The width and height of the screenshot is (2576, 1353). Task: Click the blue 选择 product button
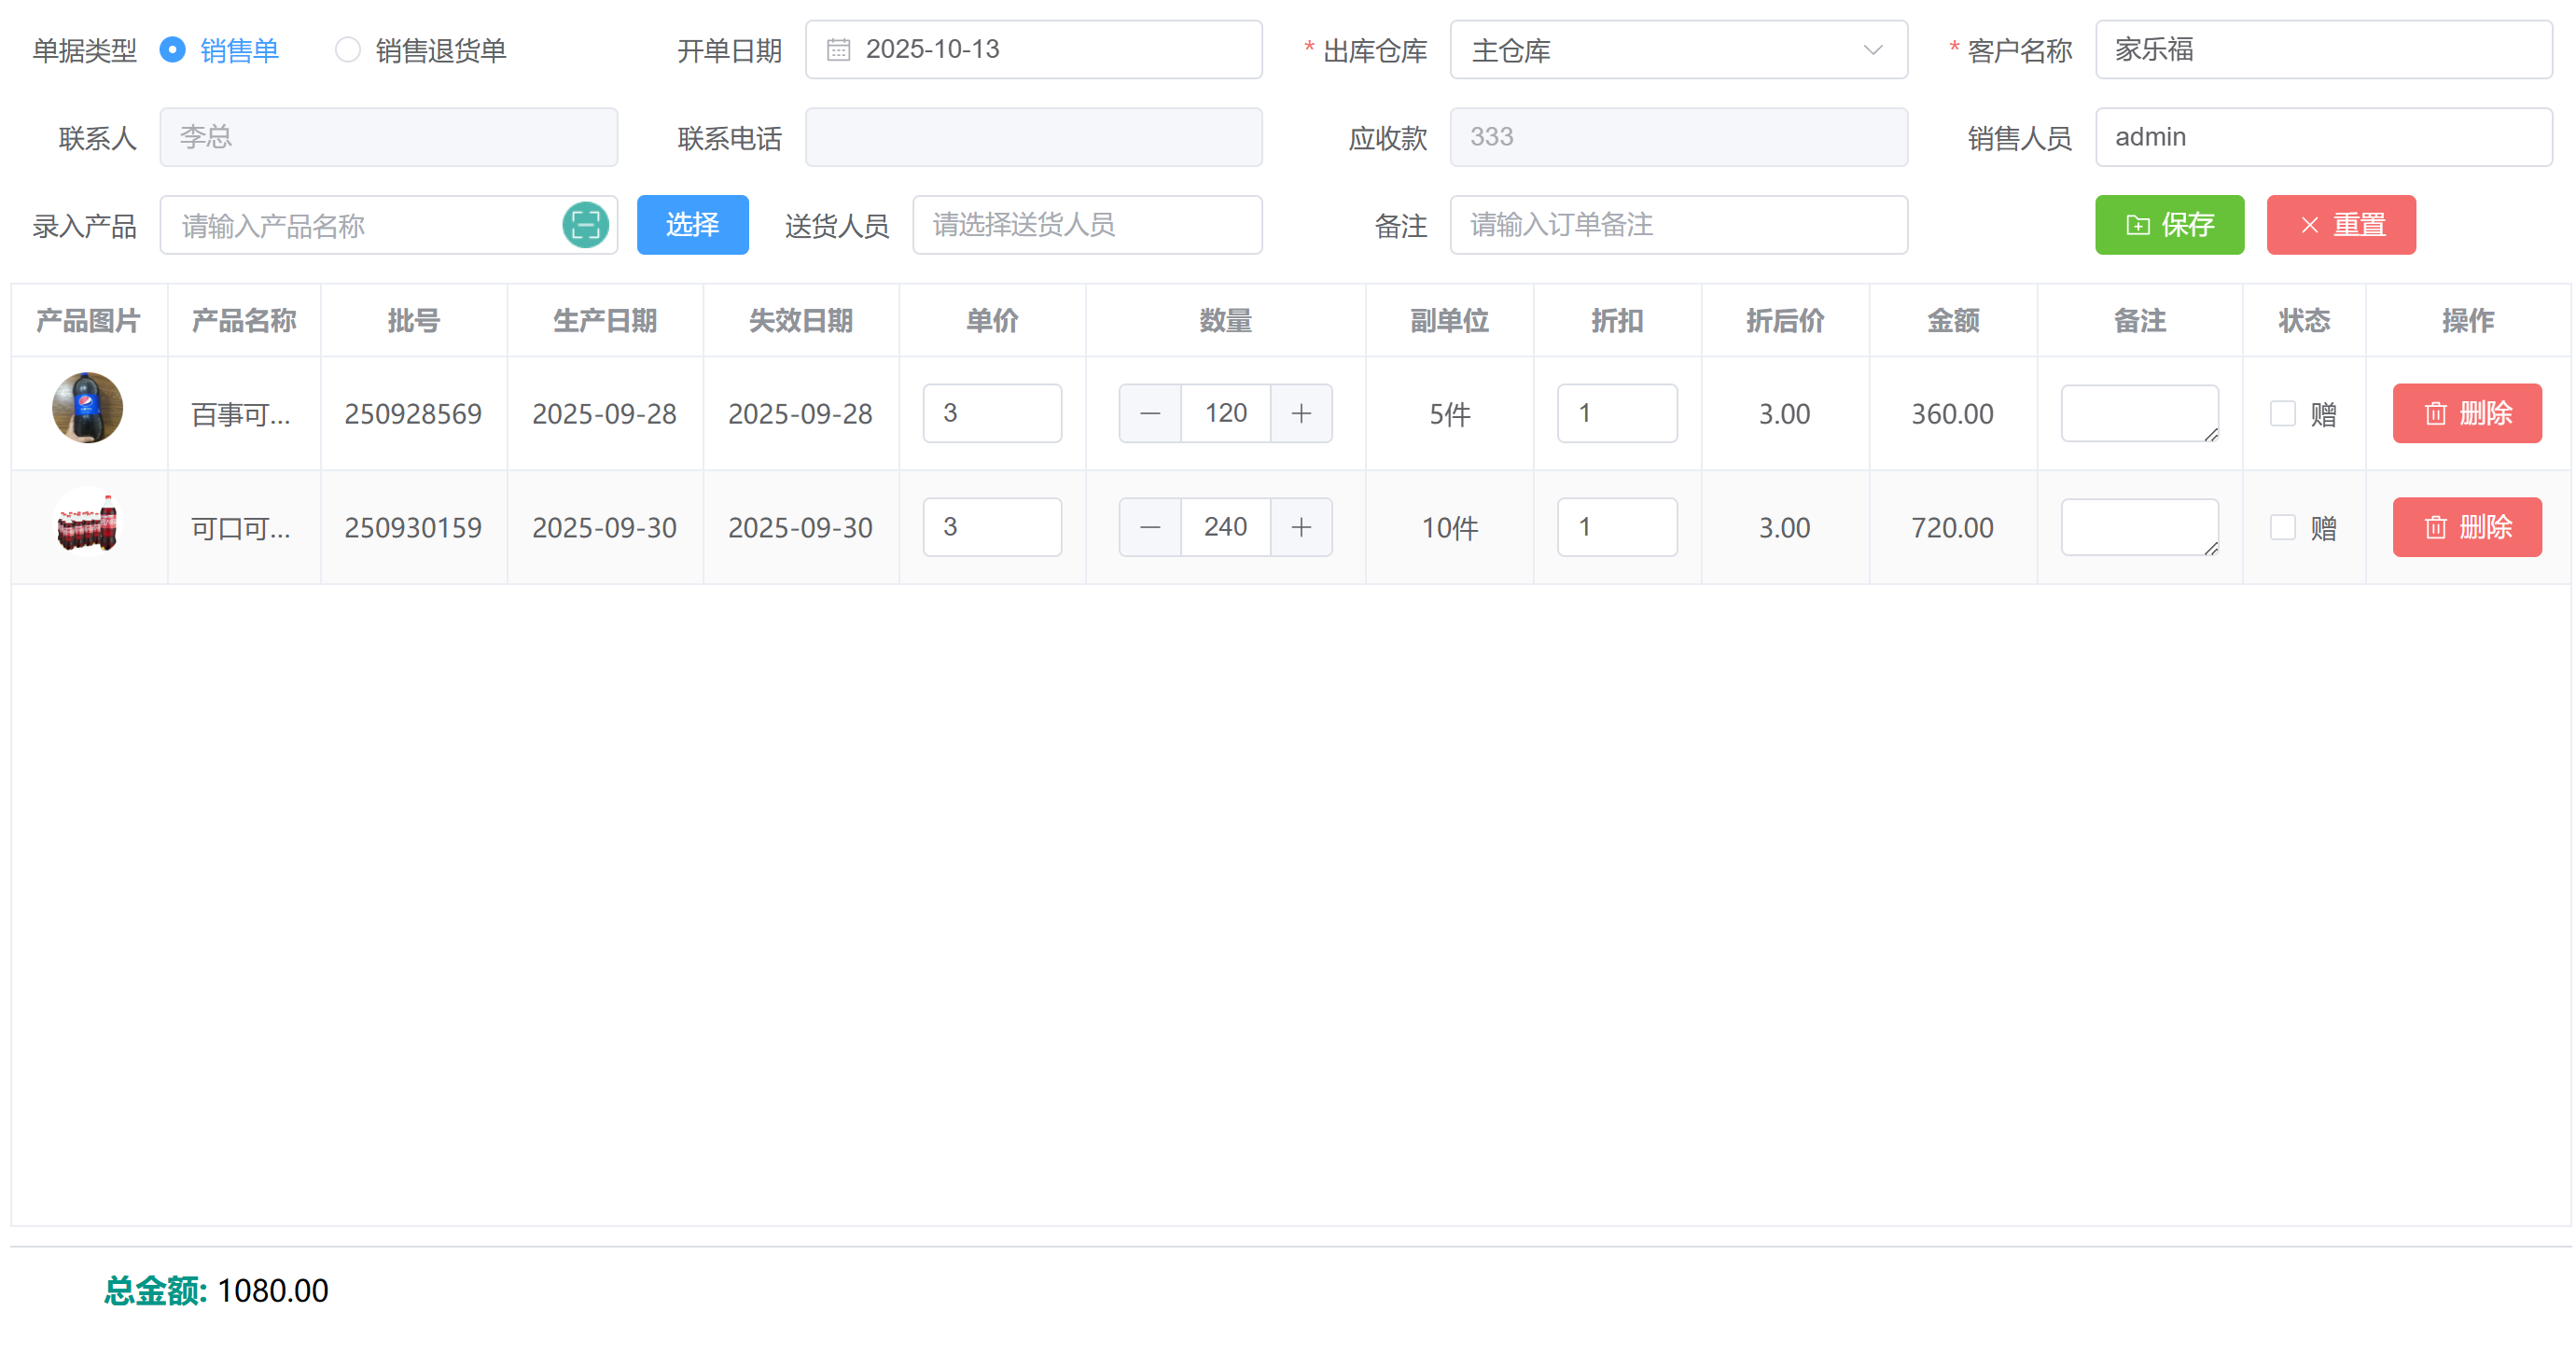tap(692, 225)
